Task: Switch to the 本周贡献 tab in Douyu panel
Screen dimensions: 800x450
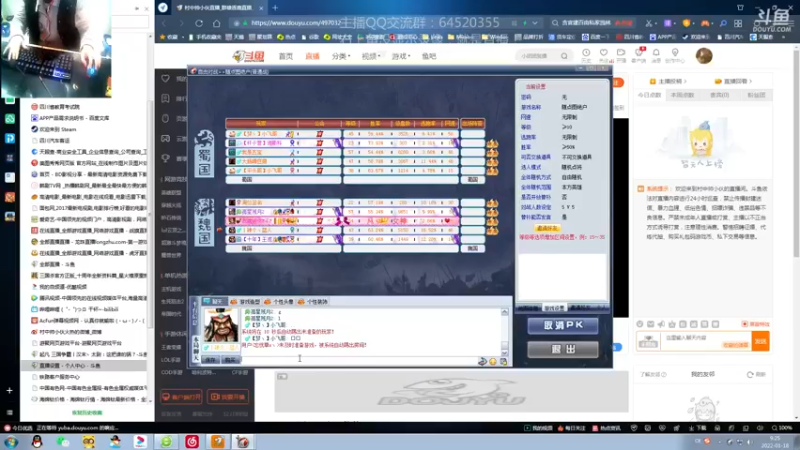Action: (683, 95)
